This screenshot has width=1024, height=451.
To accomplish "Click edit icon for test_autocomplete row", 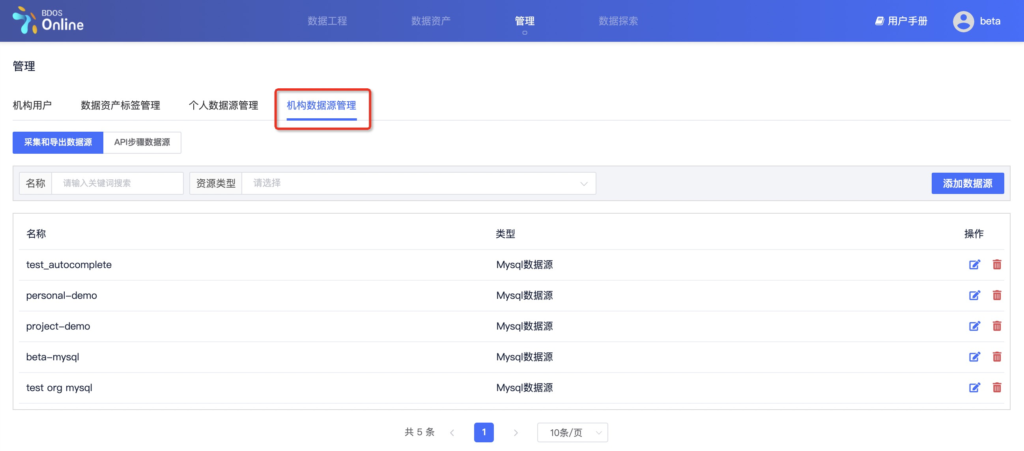I will (974, 265).
